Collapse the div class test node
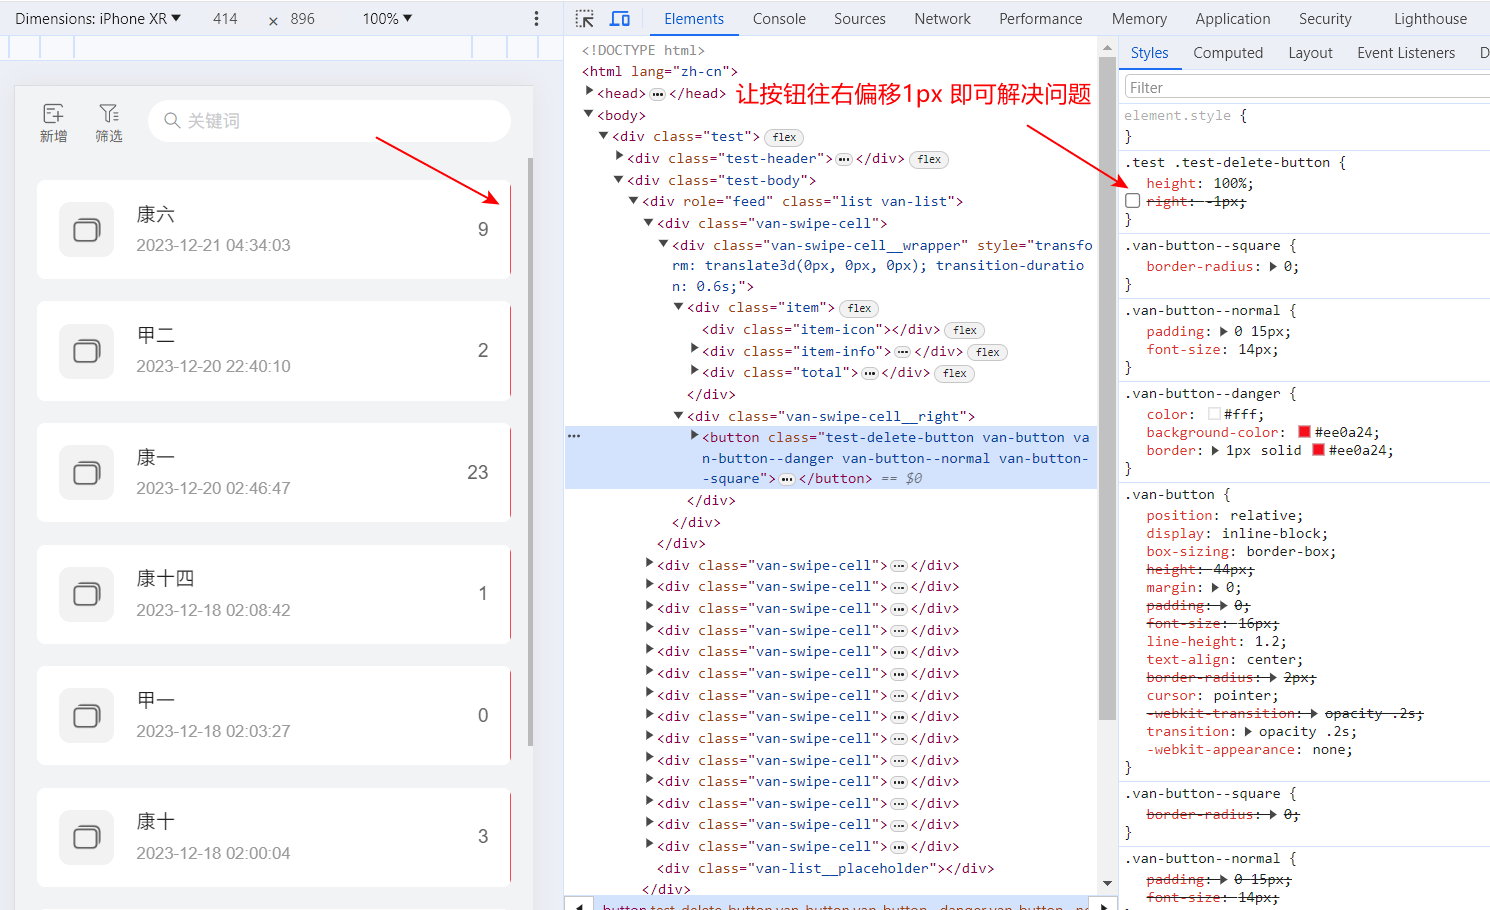The height and width of the screenshot is (910, 1490). [604, 136]
